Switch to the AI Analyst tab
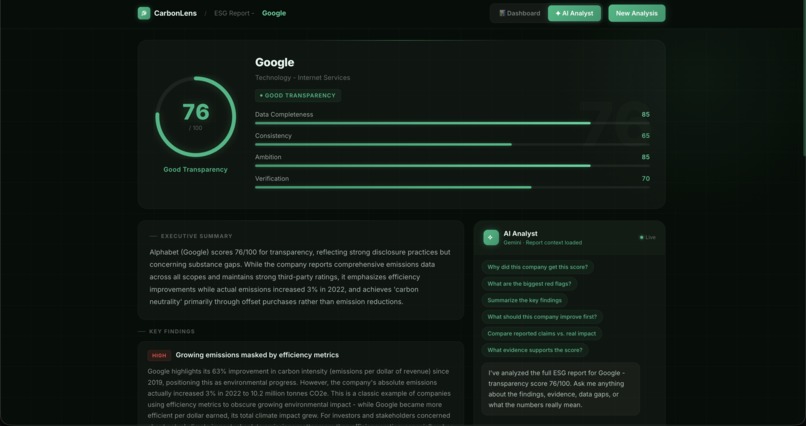This screenshot has height=426, width=806. (574, 13)
